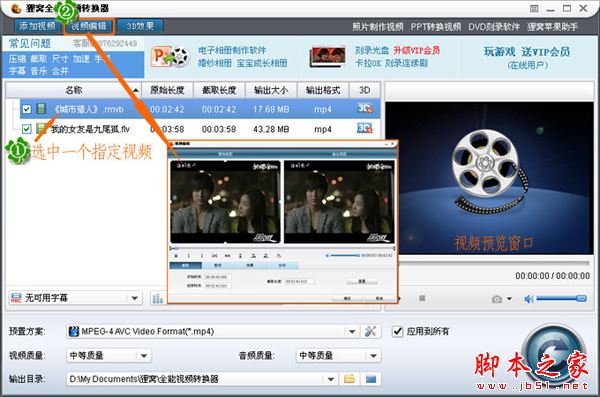Click the MPEG-4 format icon in preset box
The height and width of the screenshot is (397, 600).
point(73,331)
